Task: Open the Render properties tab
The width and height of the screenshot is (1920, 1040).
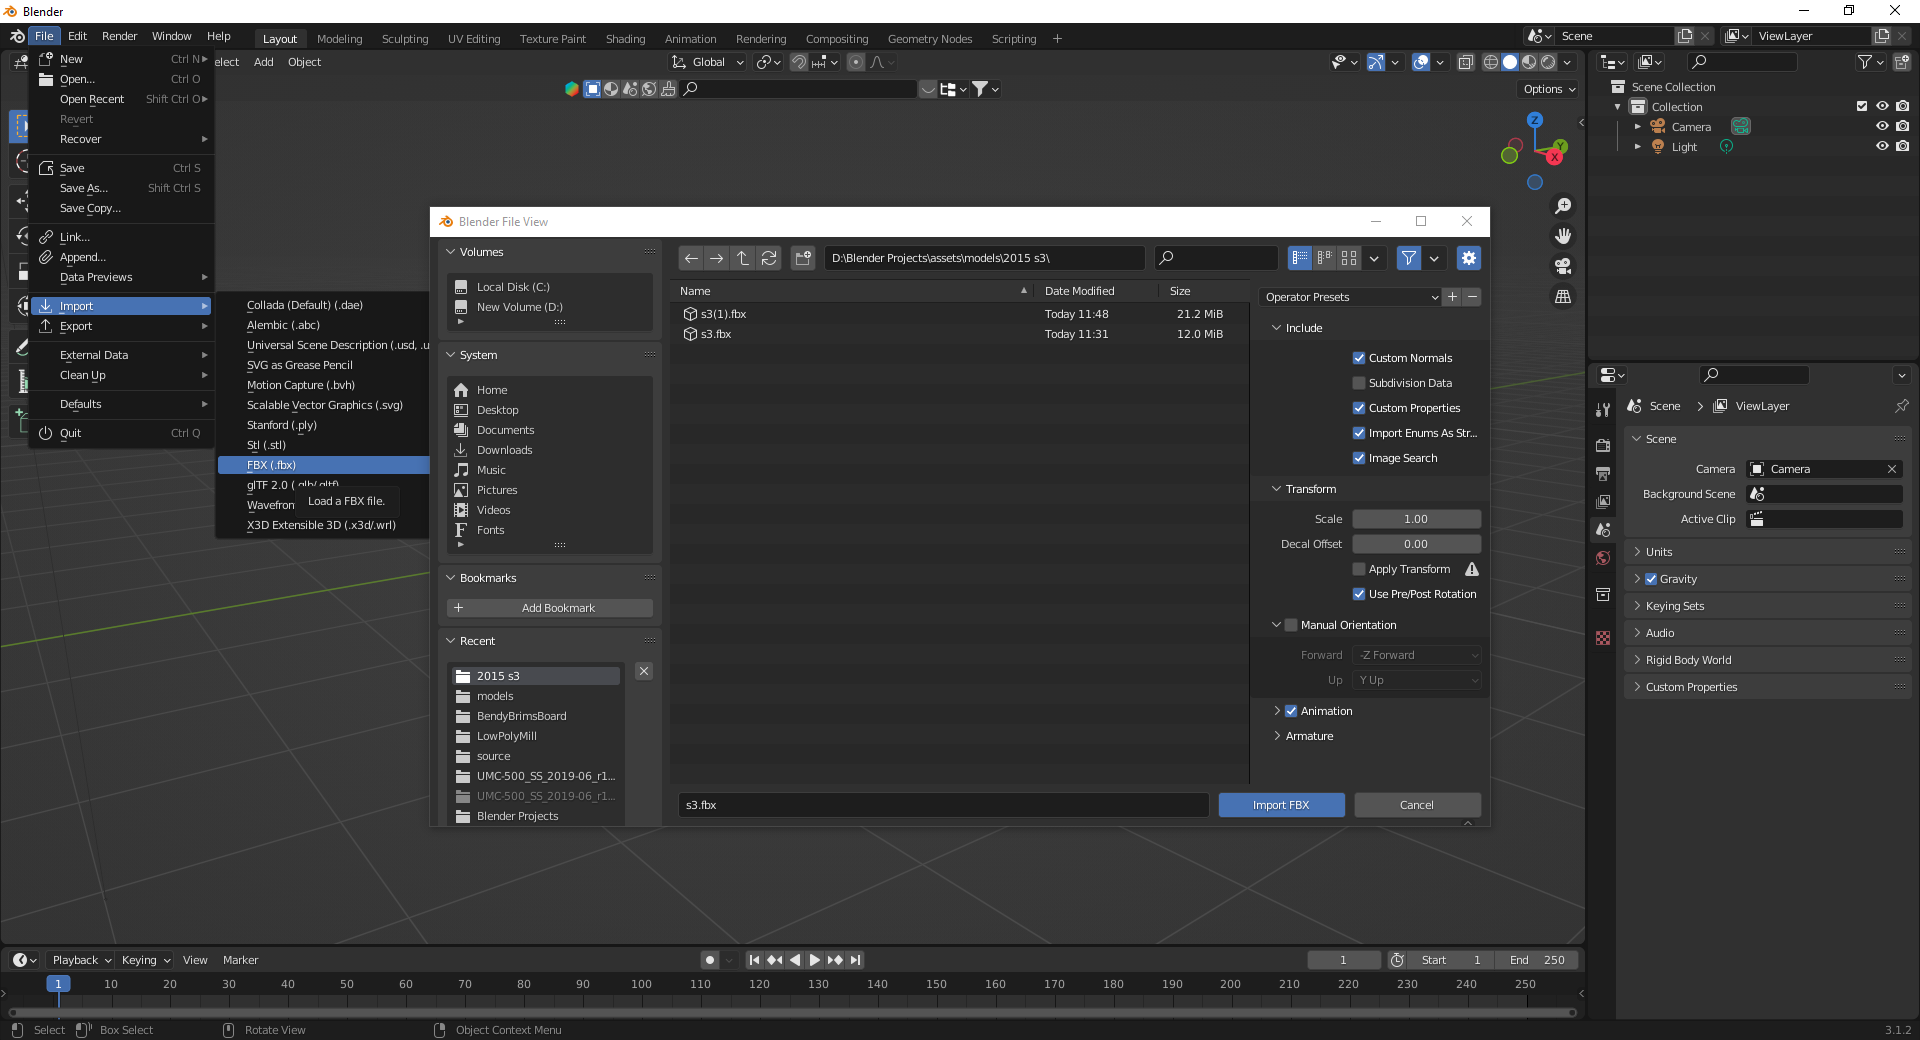Action: click(x=1603, y=445)
